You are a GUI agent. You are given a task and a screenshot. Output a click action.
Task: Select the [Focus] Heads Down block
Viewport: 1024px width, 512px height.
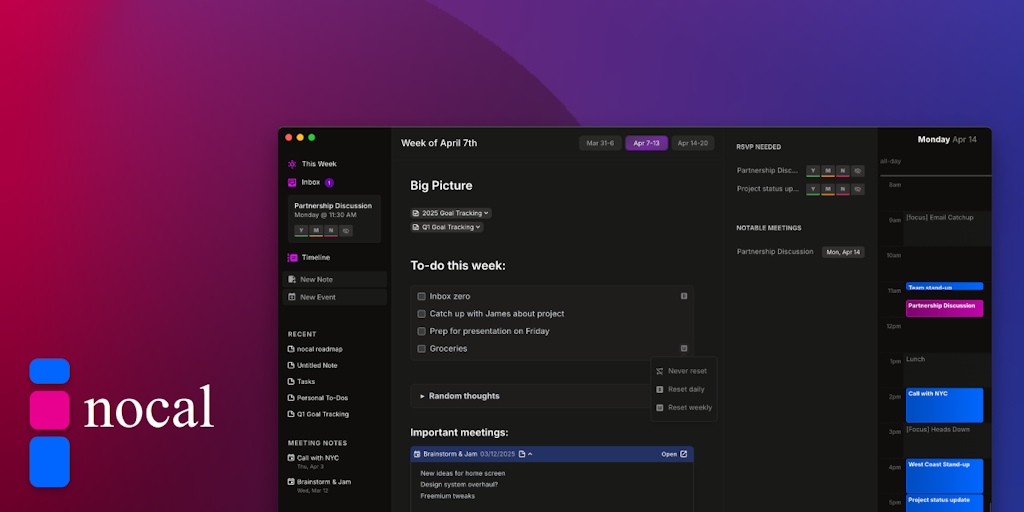[947, 440]
